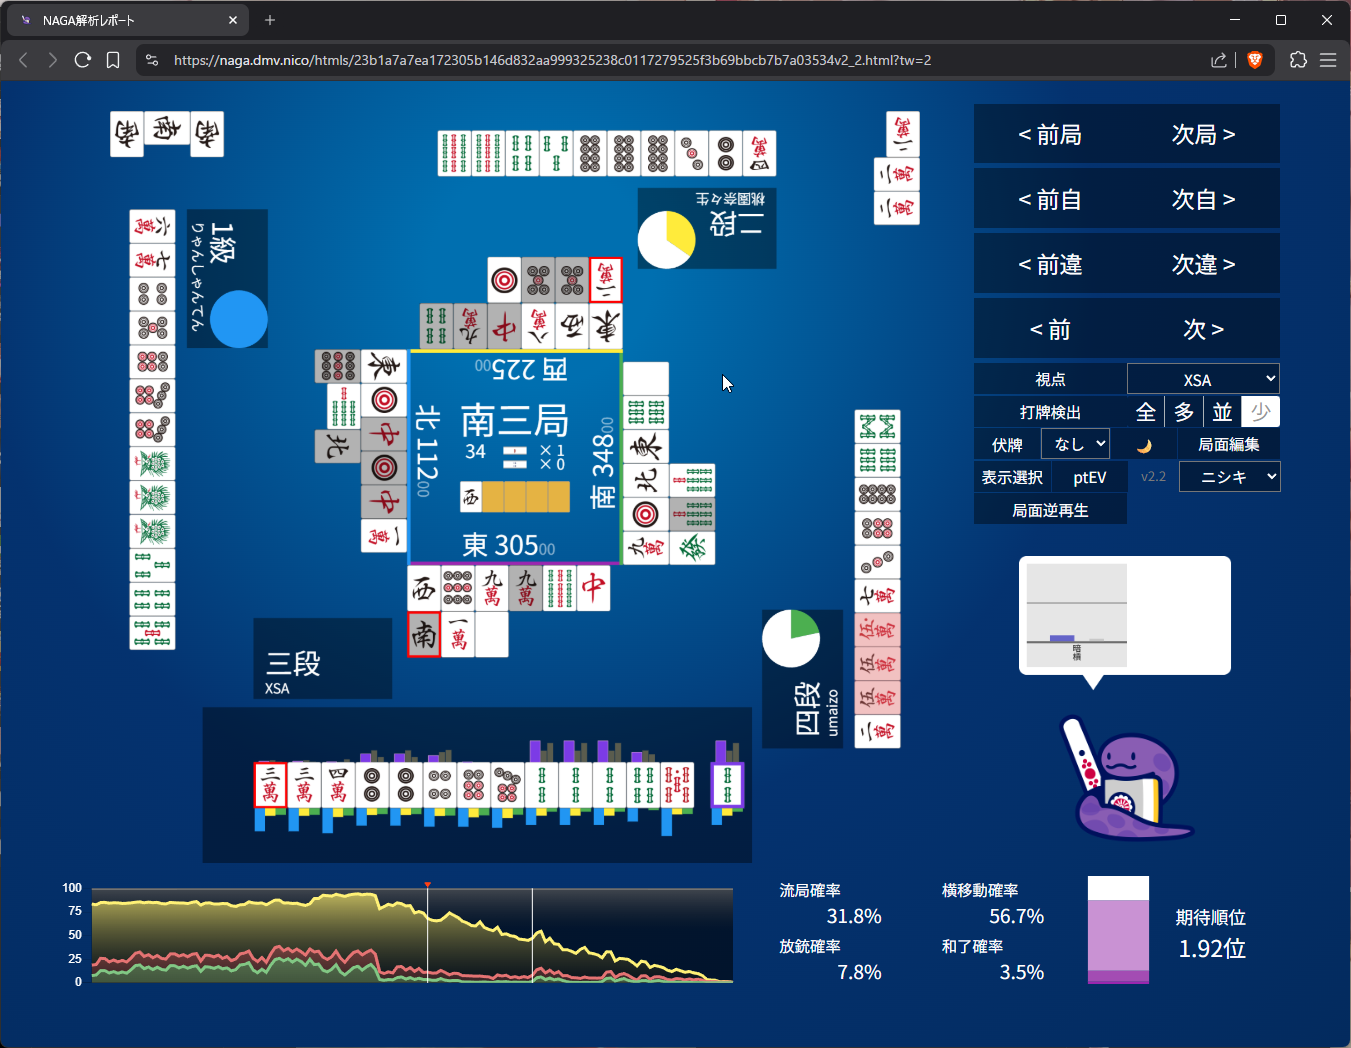Image resolution: width=1351 pixels, height=1048 pixels.
Task: Click the bookmark icon in the toolbar
Action: [113, 60]
